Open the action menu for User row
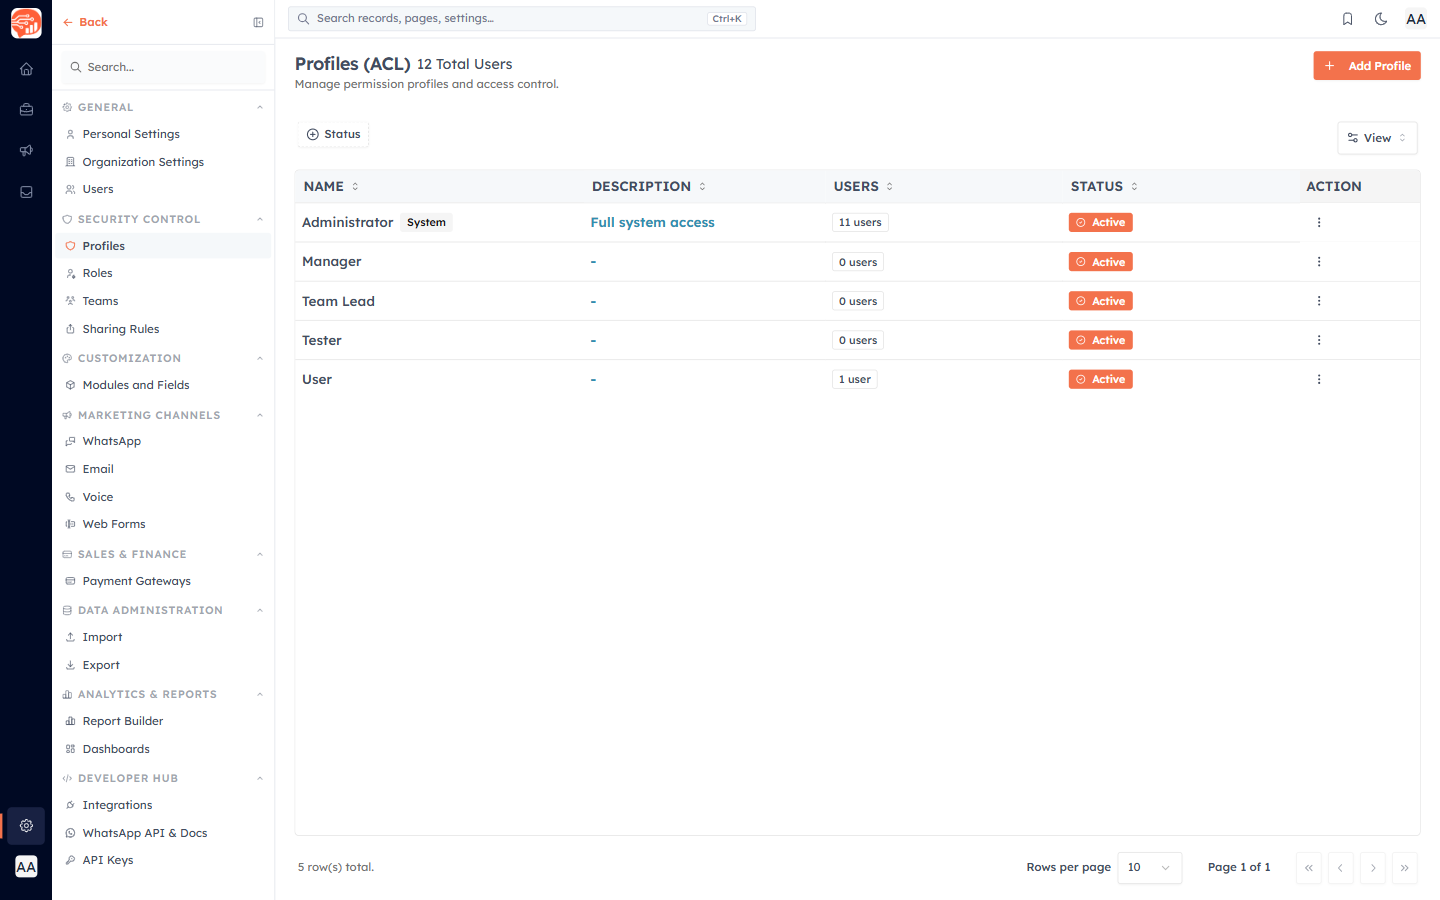The width and height of the screenshot is (1440, 900). pyautogui.click(x=1319, y=379)
